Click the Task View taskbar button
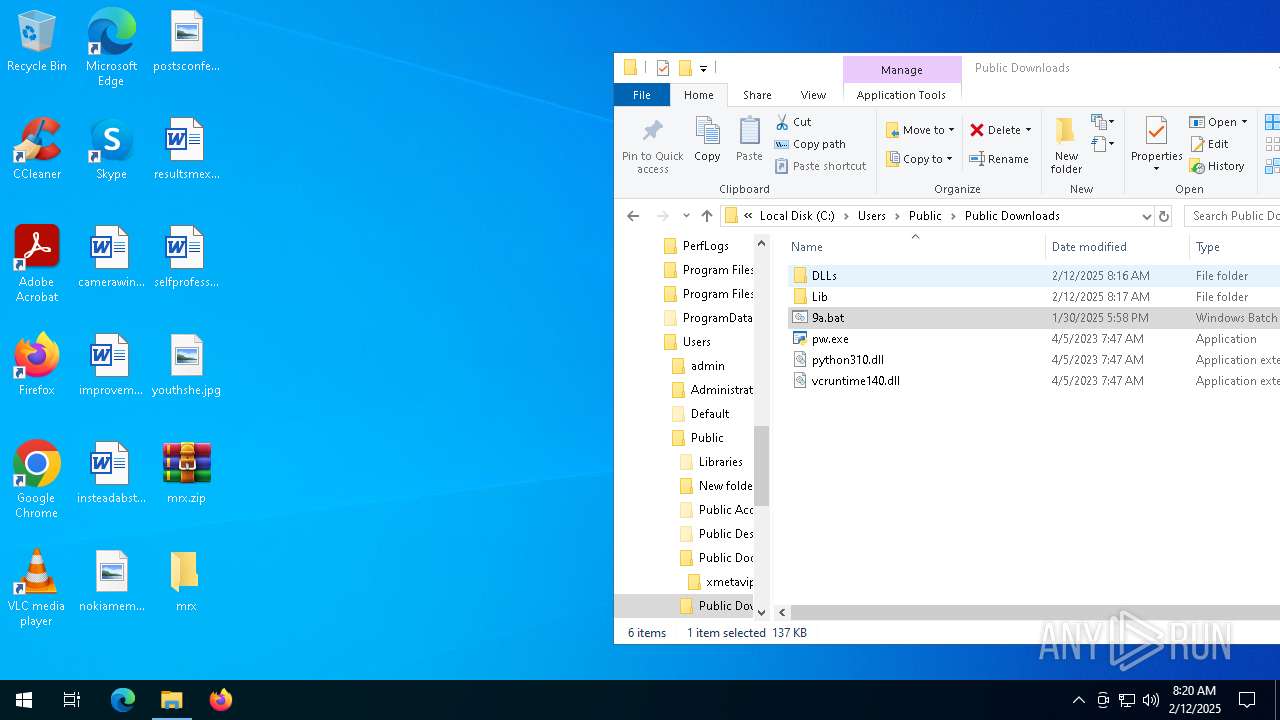 click(x=72, y=700)
